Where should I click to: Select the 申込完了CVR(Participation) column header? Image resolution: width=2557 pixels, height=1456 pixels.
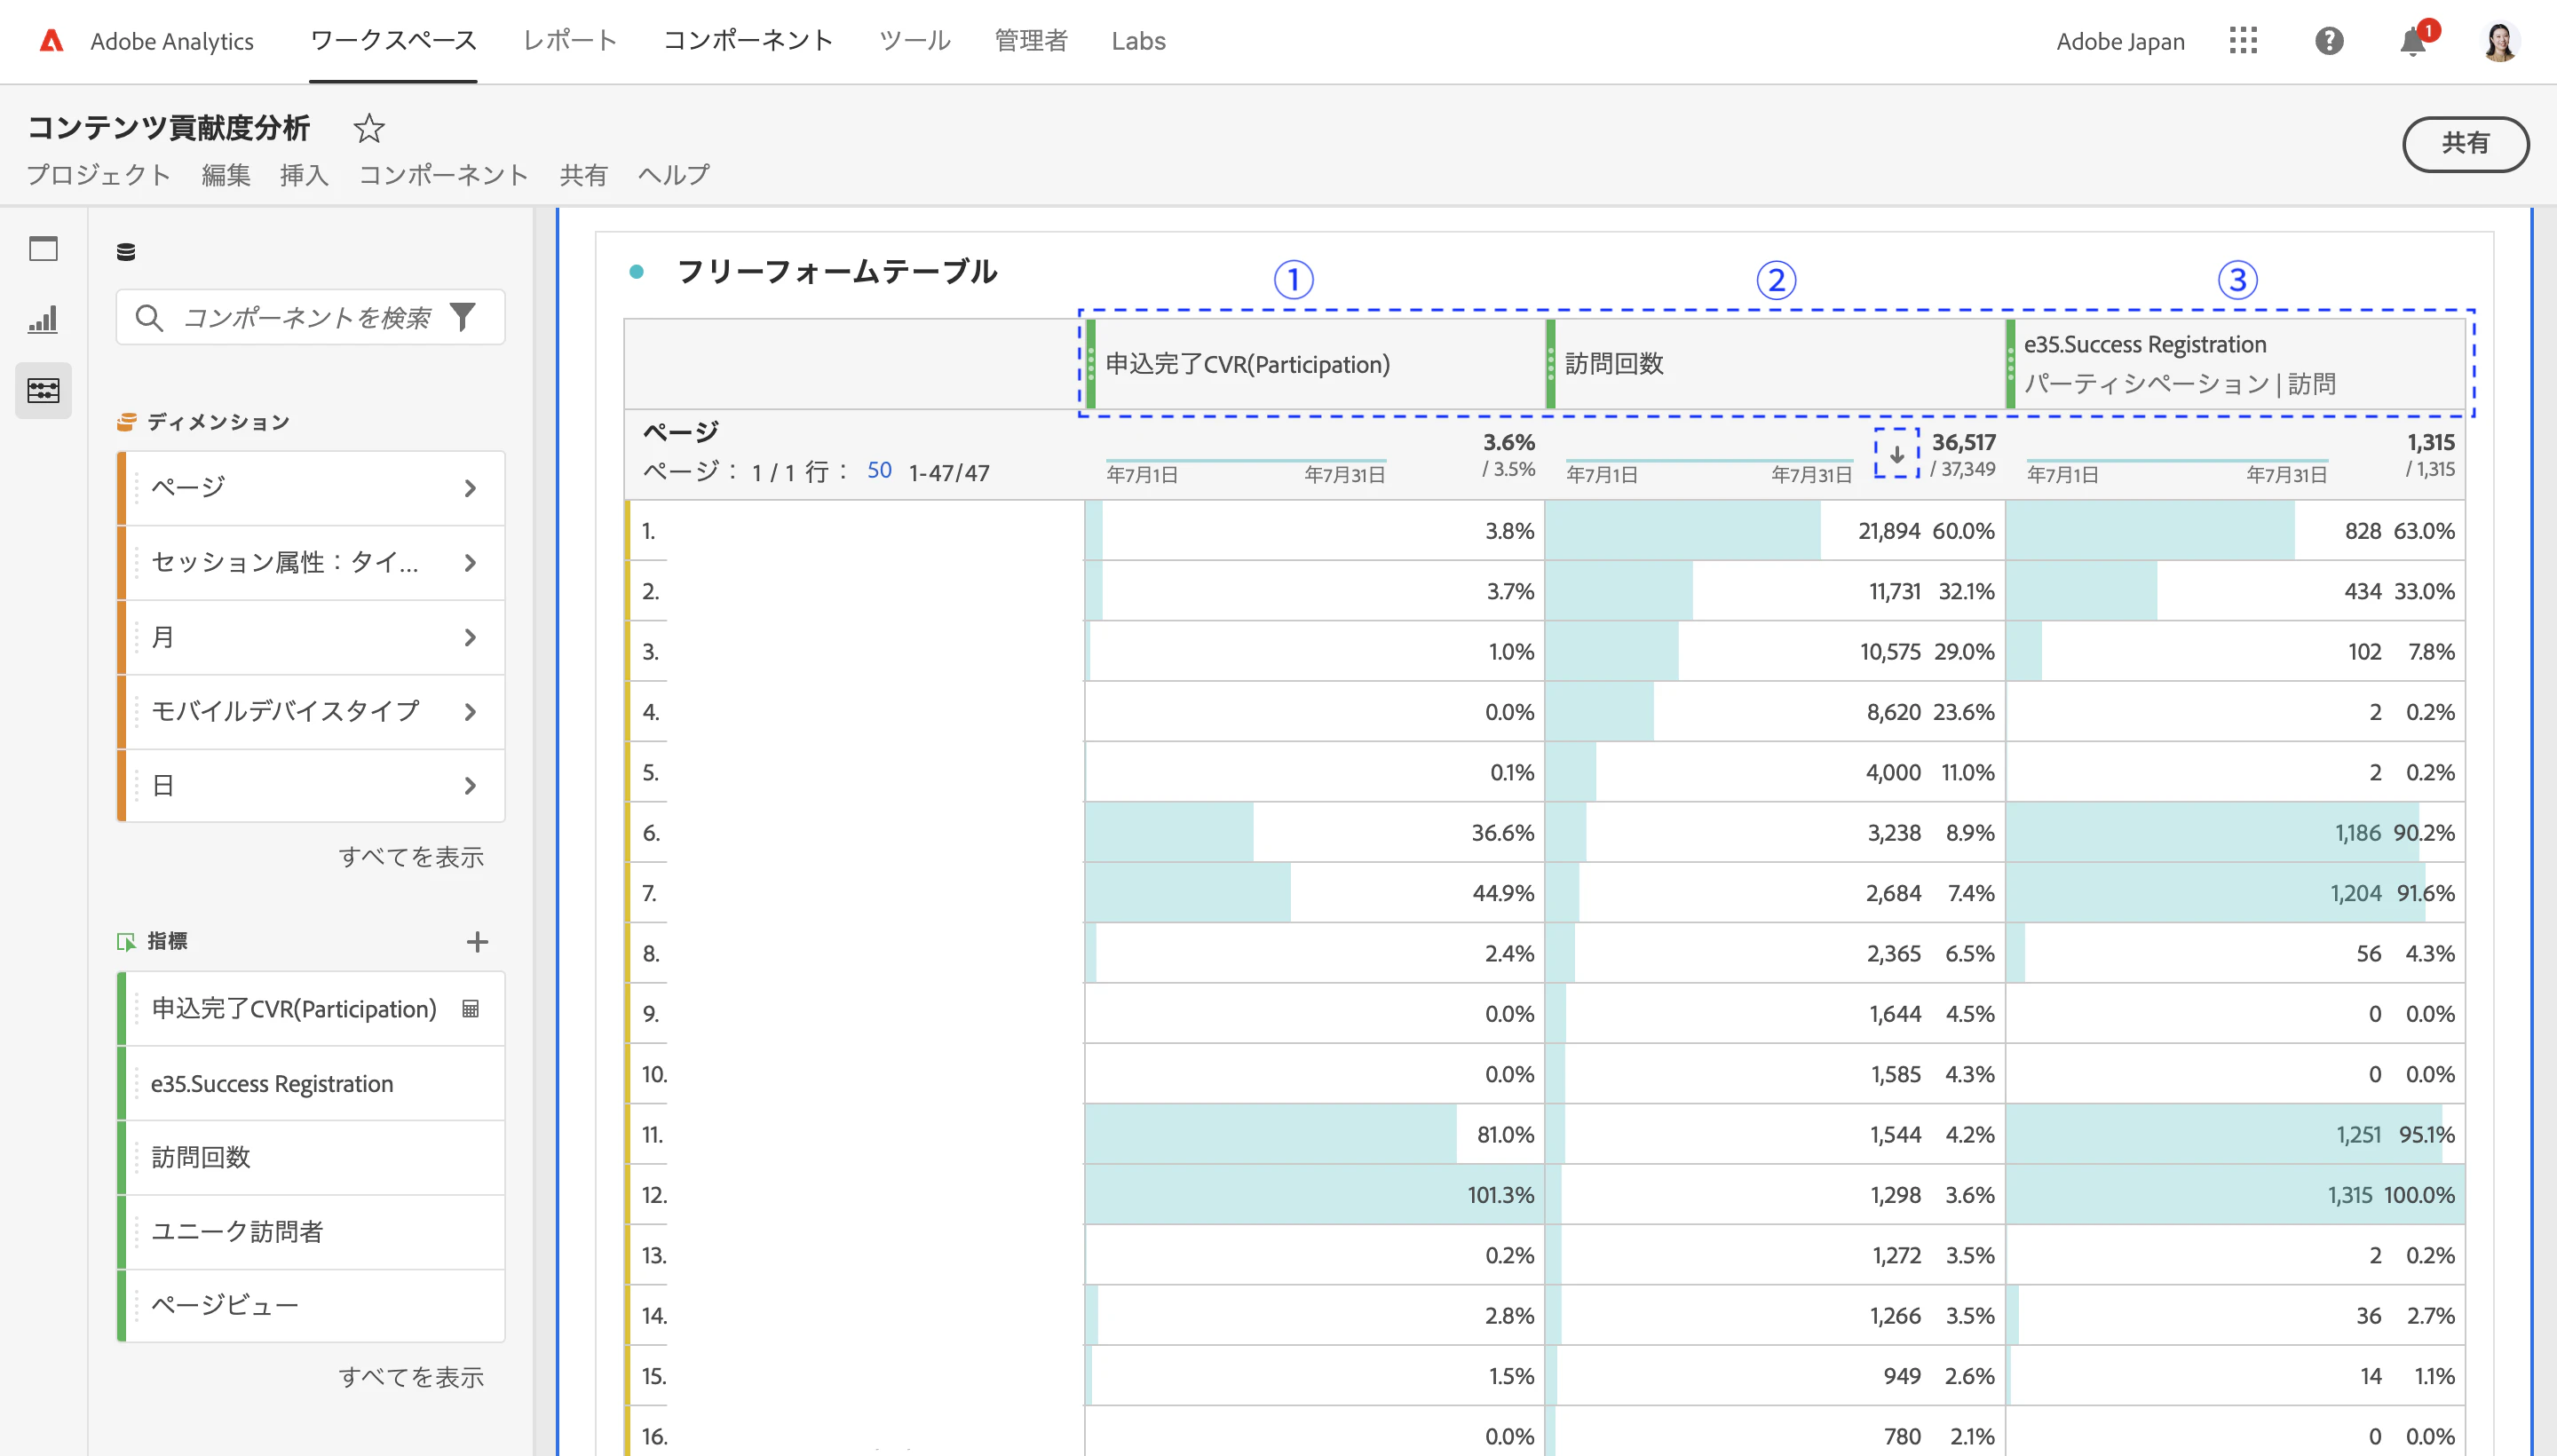click(1315, 364)
